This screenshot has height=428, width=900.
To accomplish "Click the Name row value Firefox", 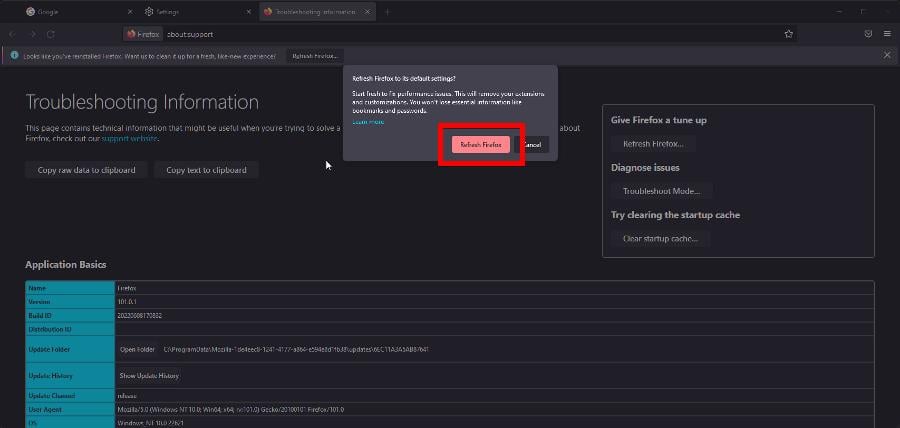I will (126, 288).
